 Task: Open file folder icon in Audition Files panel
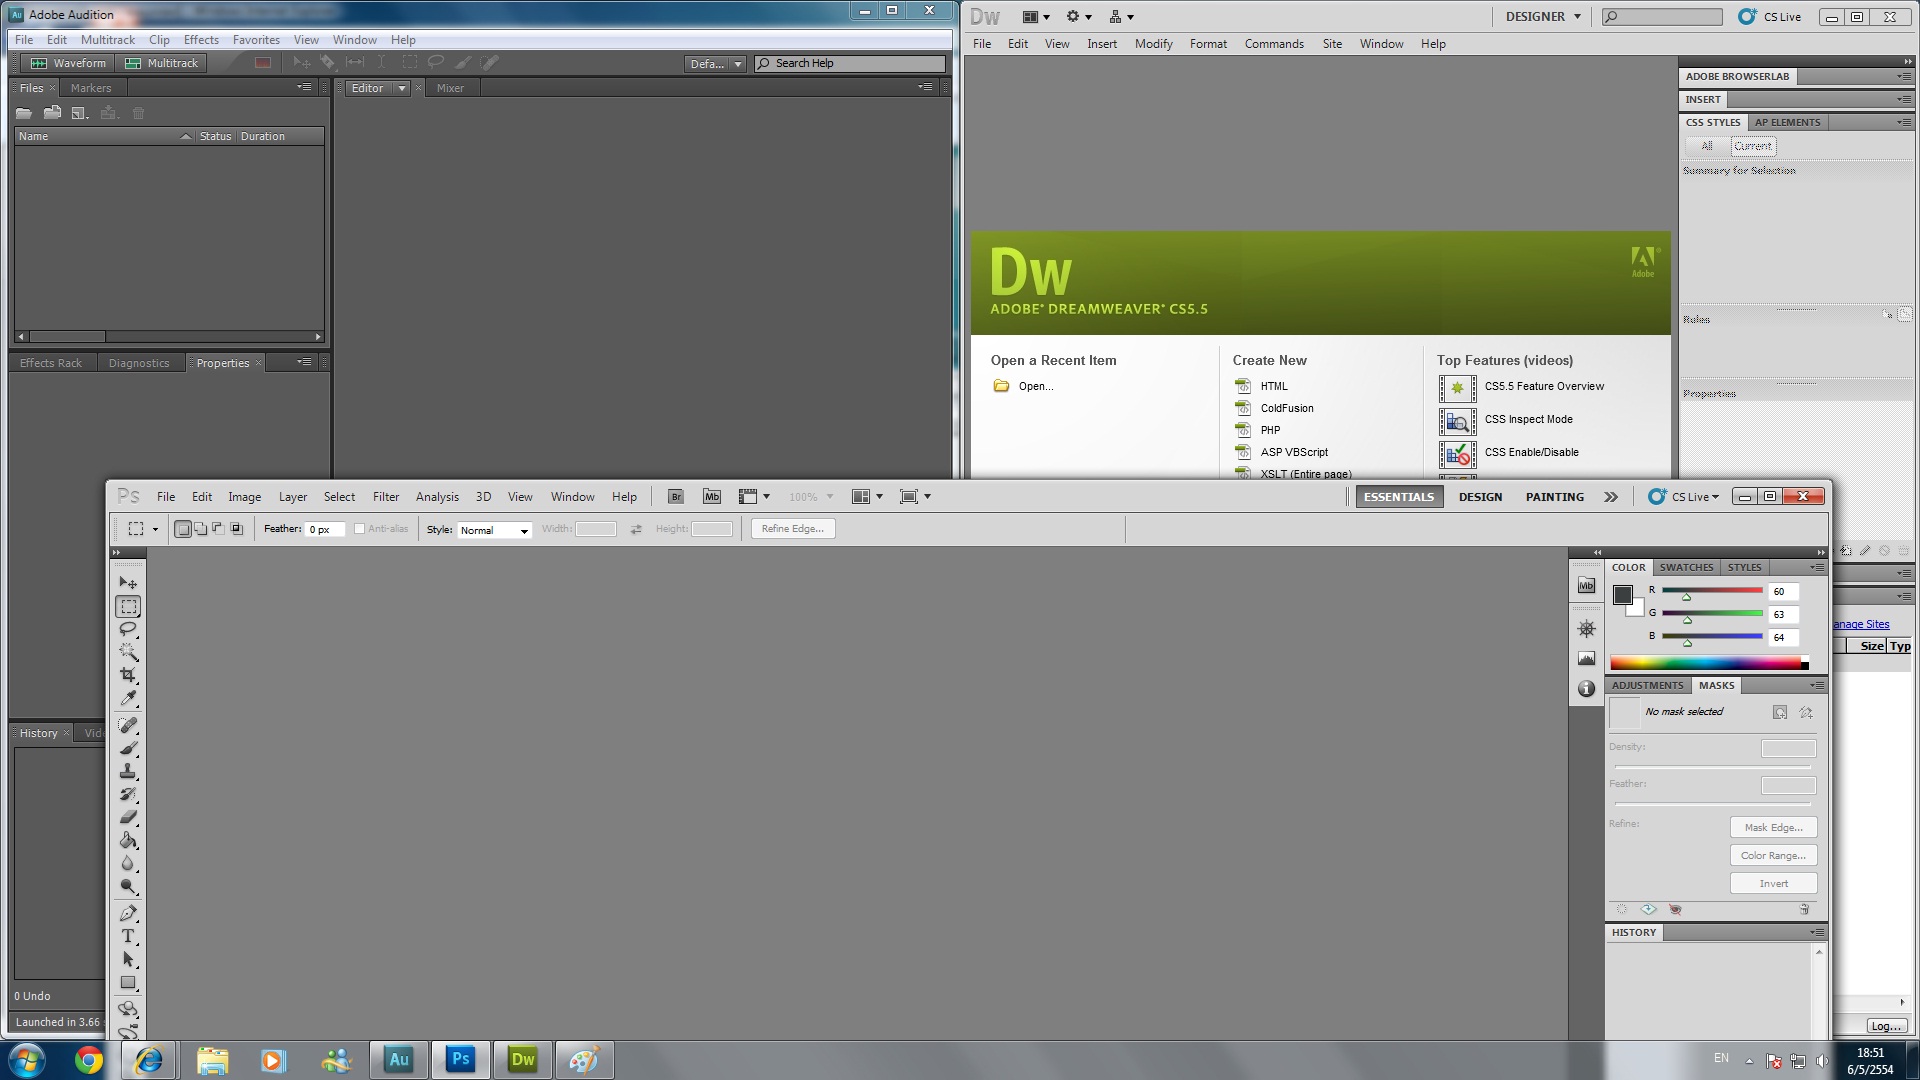click(x=24, y=113)
